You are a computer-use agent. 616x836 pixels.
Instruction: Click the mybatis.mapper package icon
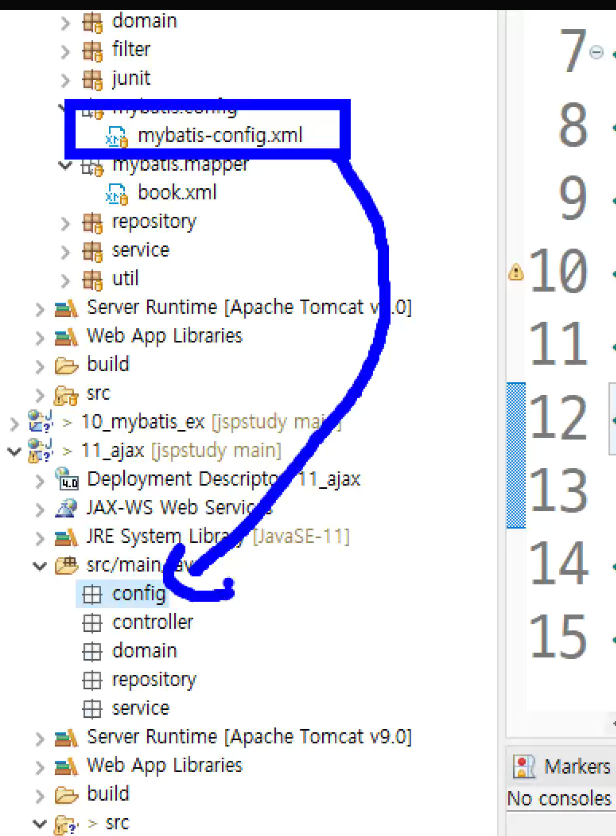[x=92, y=166]
